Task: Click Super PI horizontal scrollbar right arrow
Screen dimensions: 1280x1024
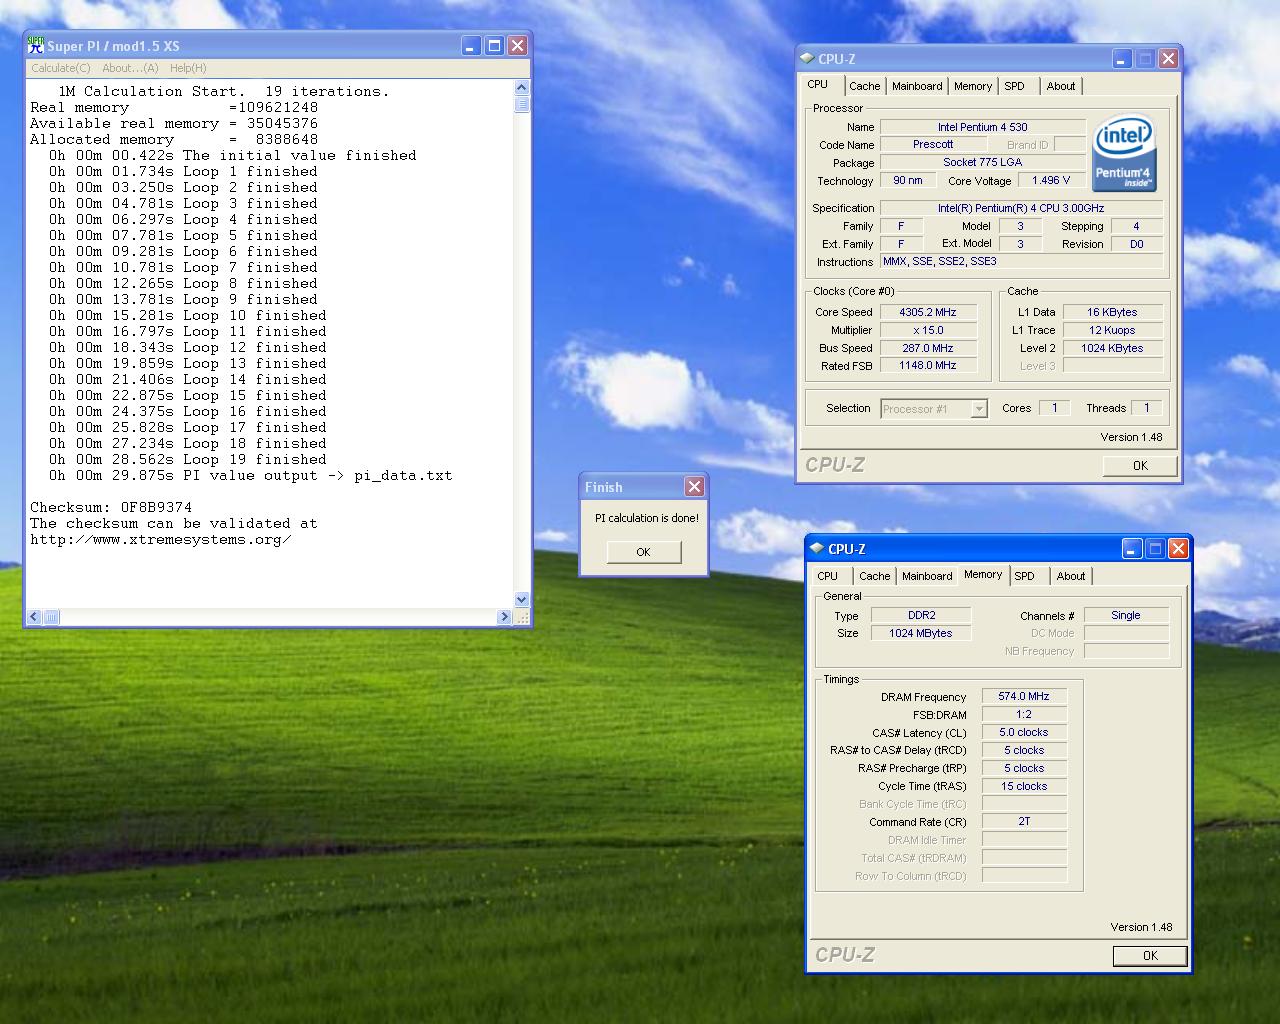Action: [504, 617]
